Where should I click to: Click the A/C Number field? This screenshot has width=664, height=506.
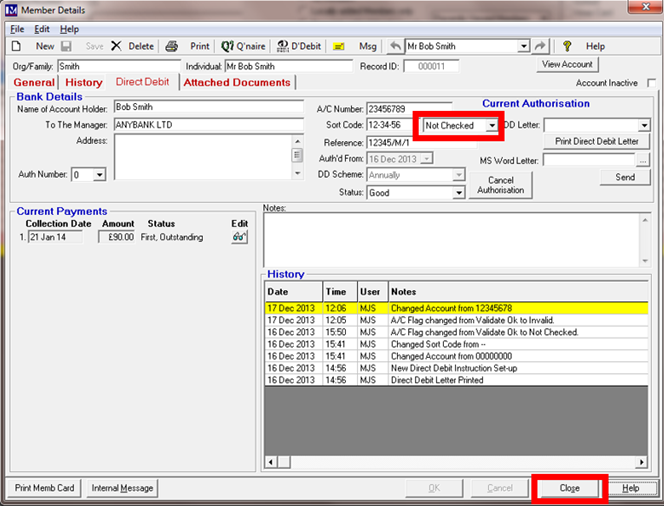coord(409,109)
